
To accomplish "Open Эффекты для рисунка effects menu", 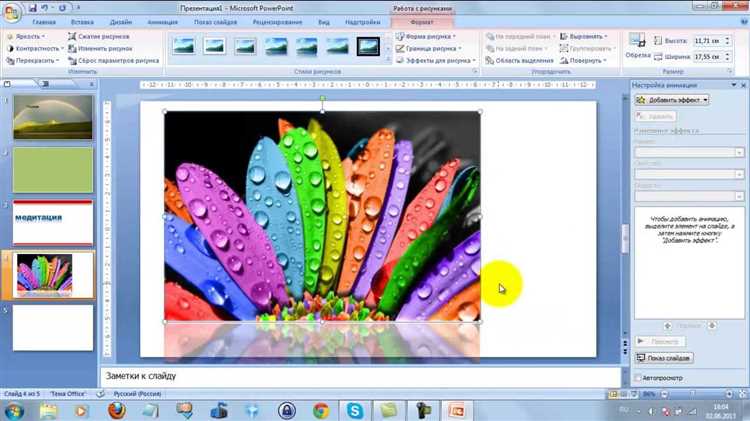I will (436, 61).
